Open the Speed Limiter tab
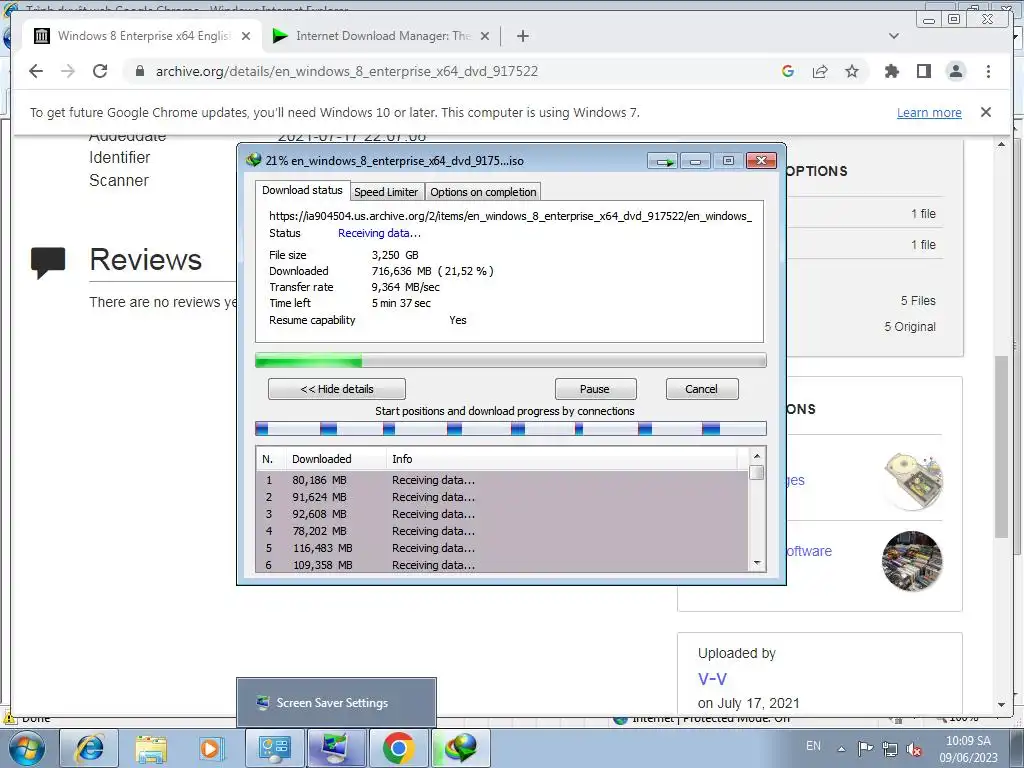 tap(386, 192)
